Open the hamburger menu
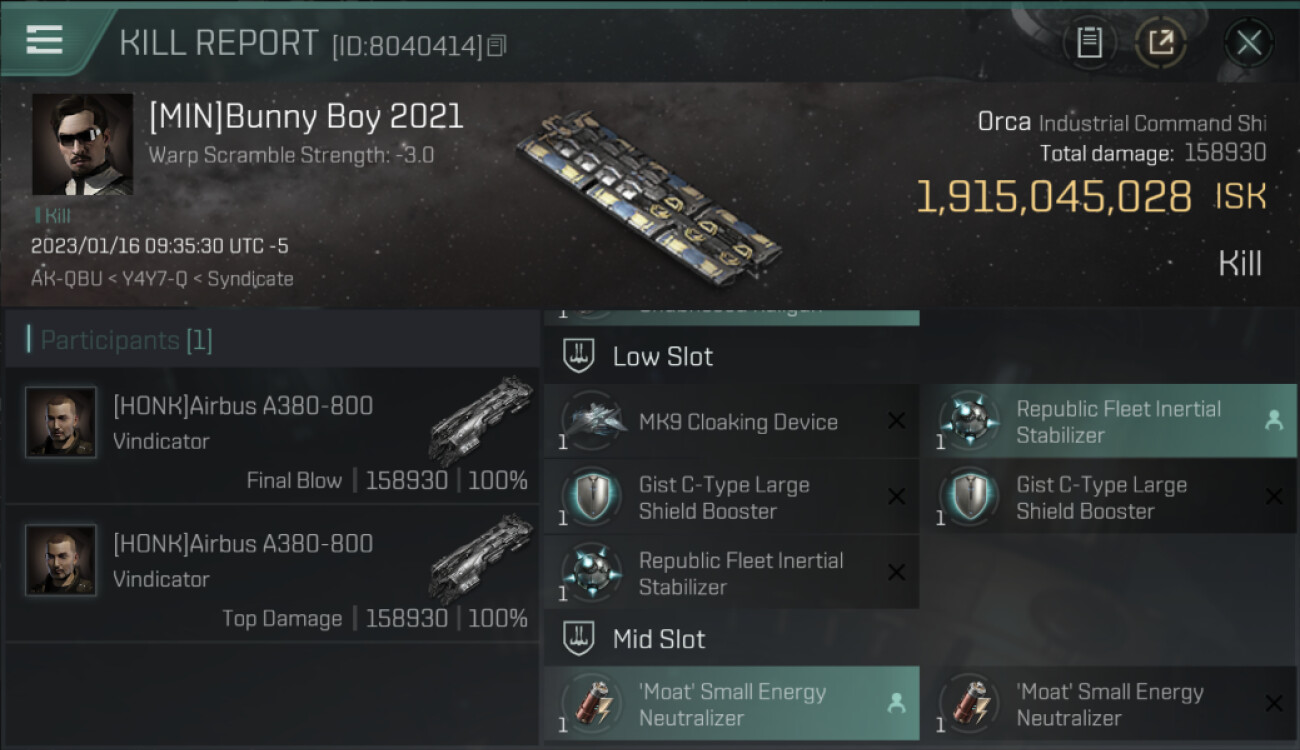Image resolution: width=1300 pixels, height=750 pixels. pos(44,40)
